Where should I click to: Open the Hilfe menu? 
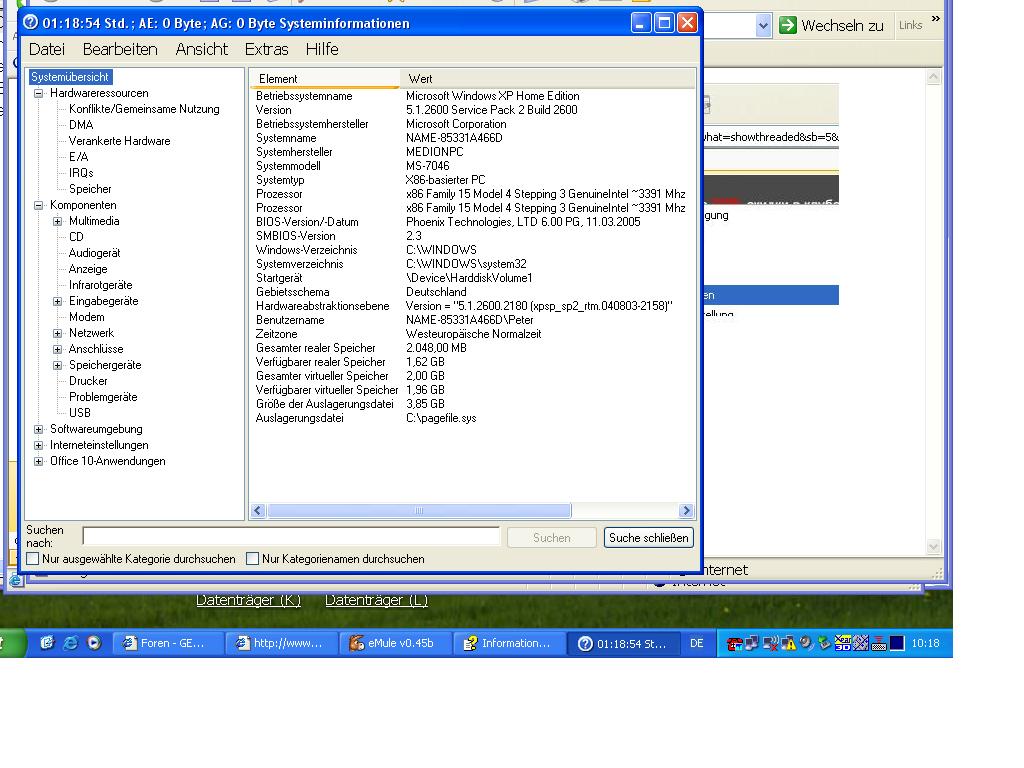tap(322, 49)
